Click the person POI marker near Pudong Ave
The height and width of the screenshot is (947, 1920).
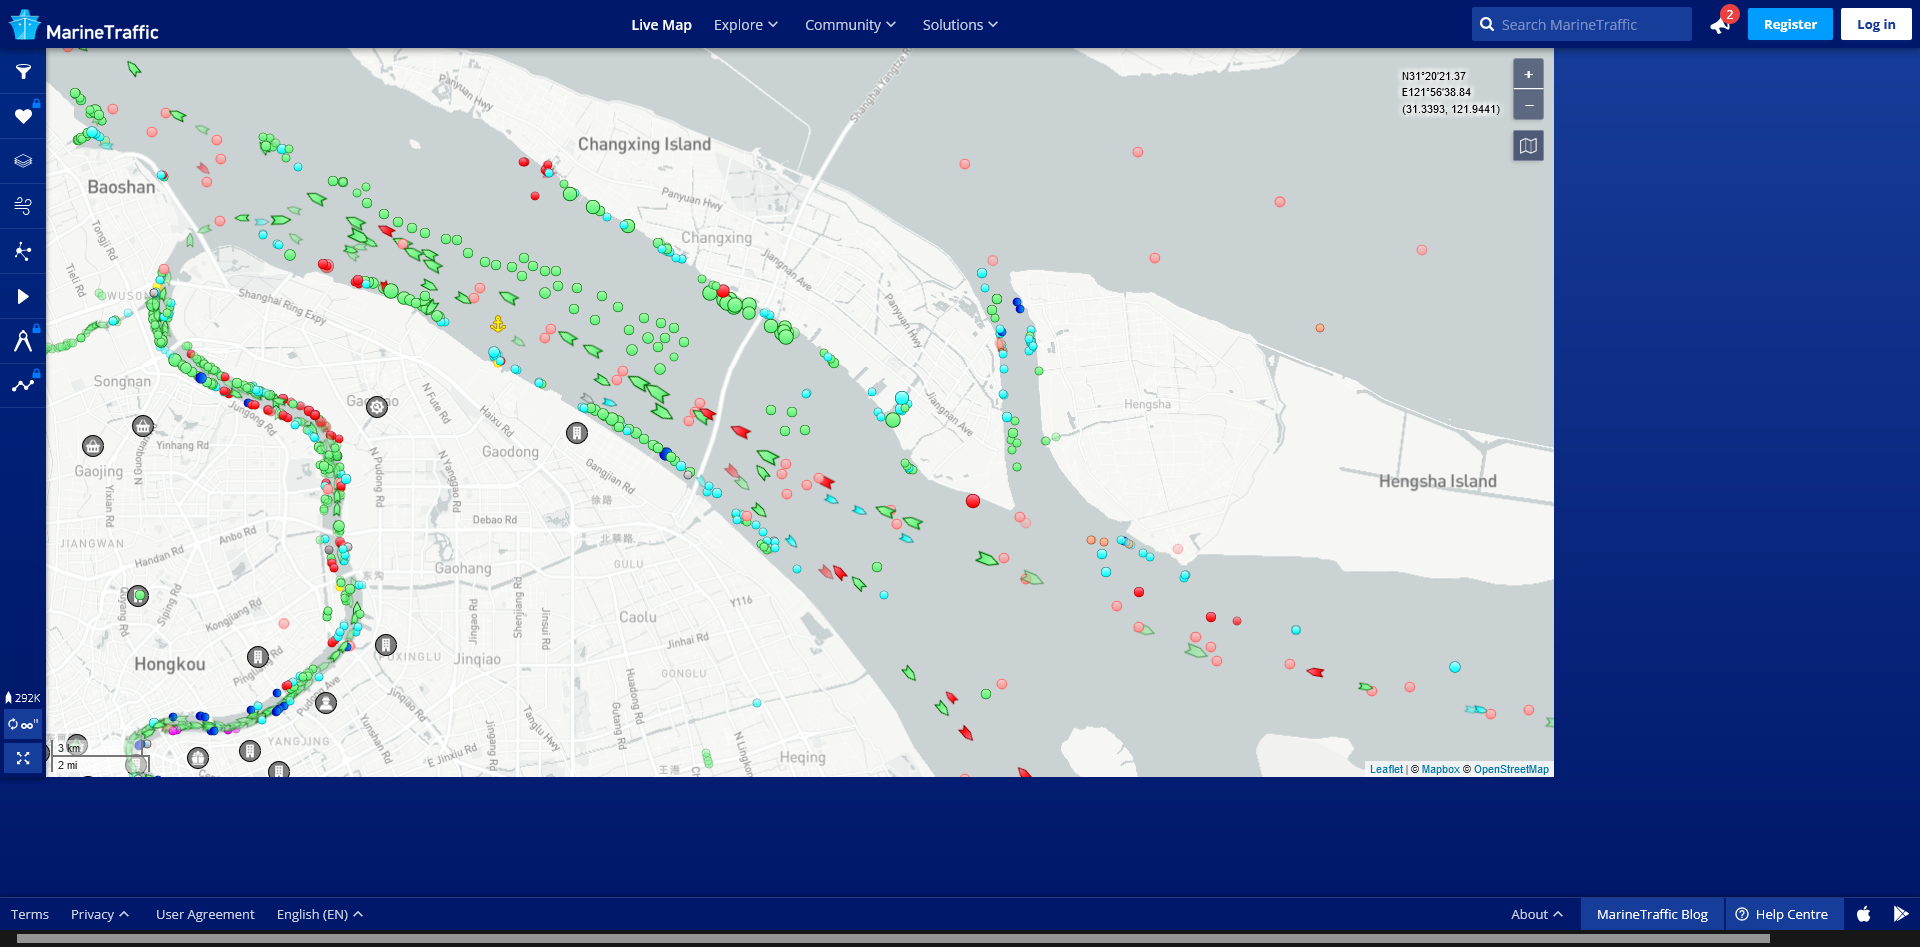pos(326,703)
